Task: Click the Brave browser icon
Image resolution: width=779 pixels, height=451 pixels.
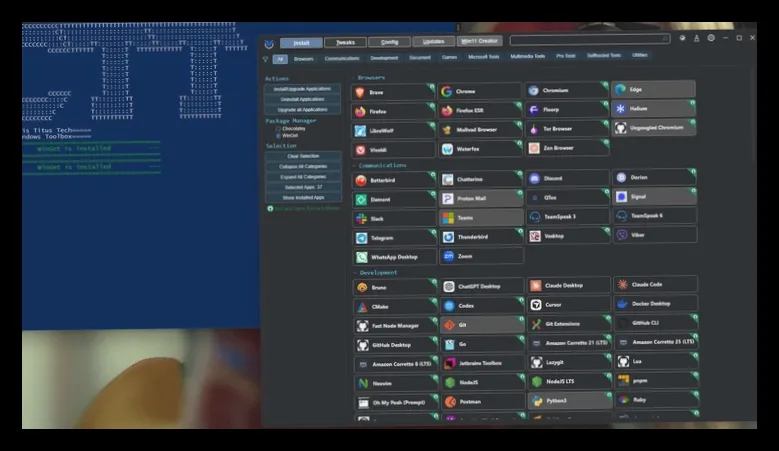Action: tap(360, 92)
